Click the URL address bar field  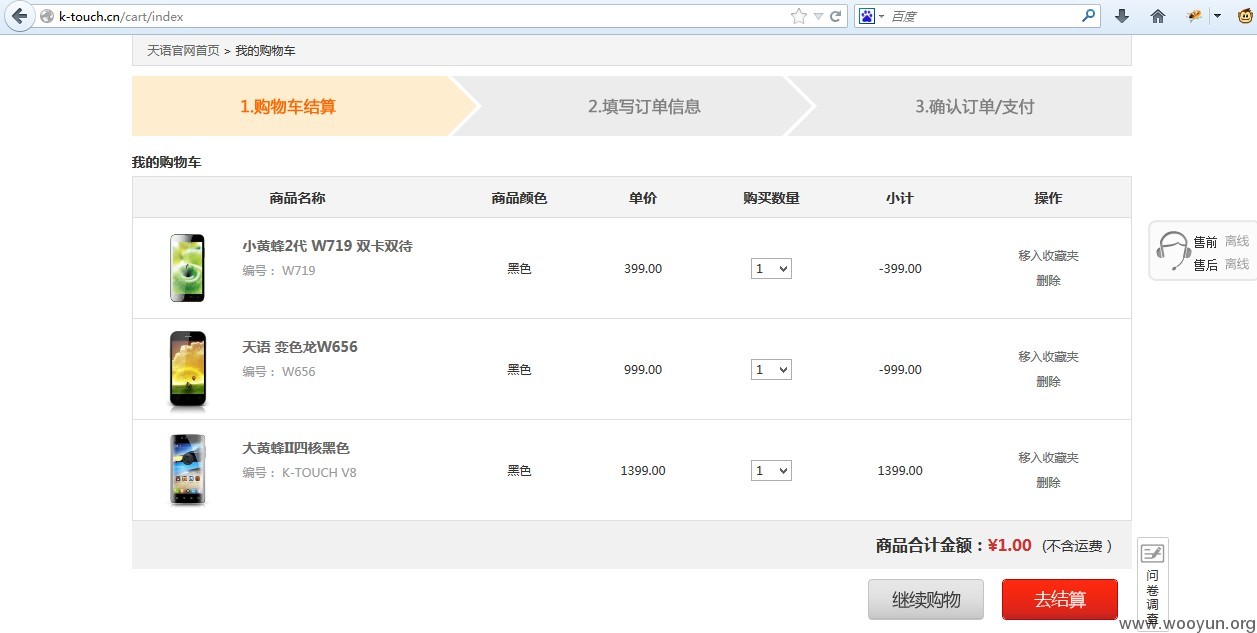422,16
